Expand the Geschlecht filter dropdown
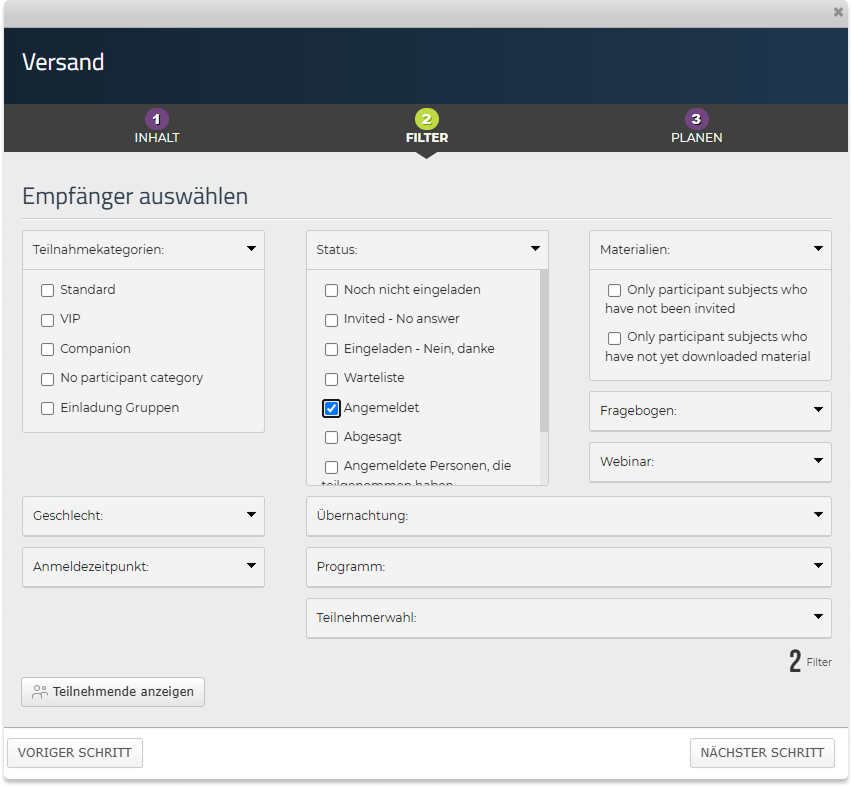 point(251,516)
